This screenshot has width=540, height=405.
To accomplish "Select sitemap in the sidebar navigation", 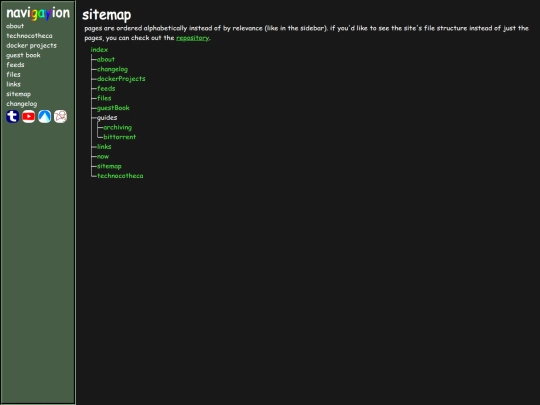I will point(18,94).
